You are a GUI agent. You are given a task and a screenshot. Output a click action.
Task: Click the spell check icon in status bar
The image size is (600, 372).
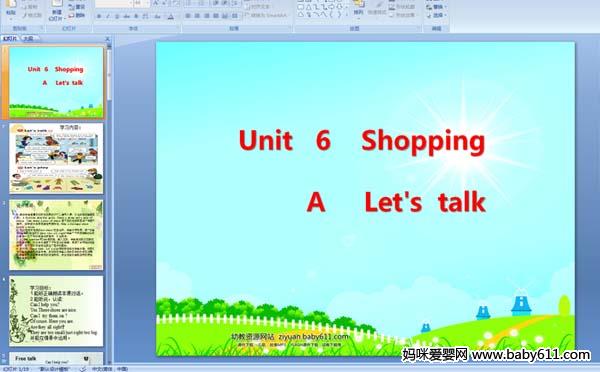pyautogui.click(x=83, y=369)
